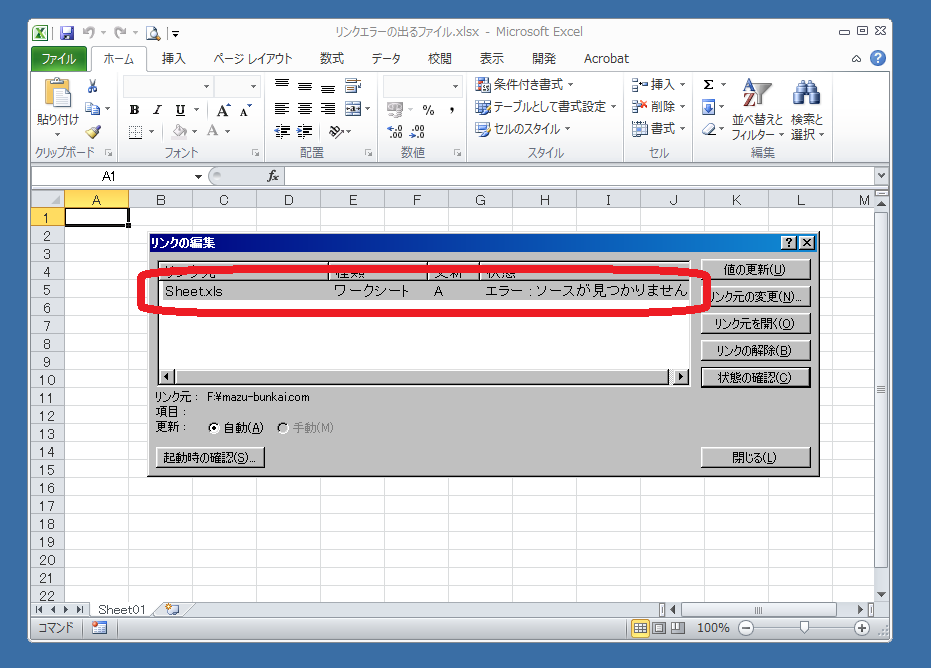The height and width of the screenshot is (668, 931).
Task: Select the 自動 (Automatic) update radio button
Action: [x=215, y=428]
